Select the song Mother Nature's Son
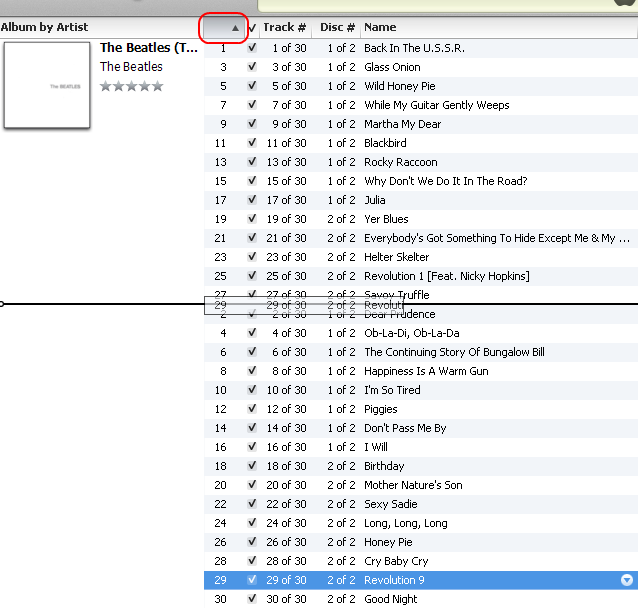The image size is (638, 608). coord(413,485)
